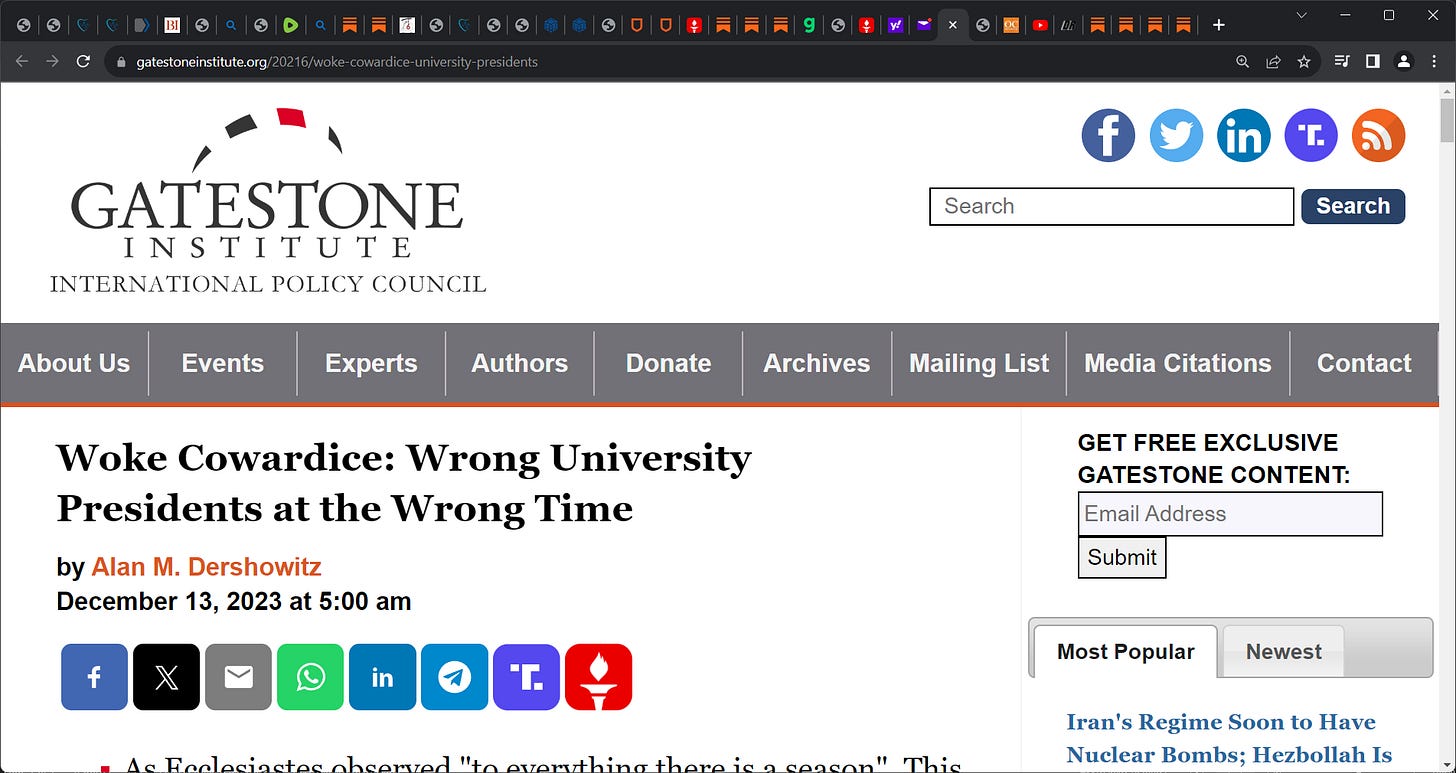
Task: Switch to the purple Yahoo tab
Action: point(895,25)
